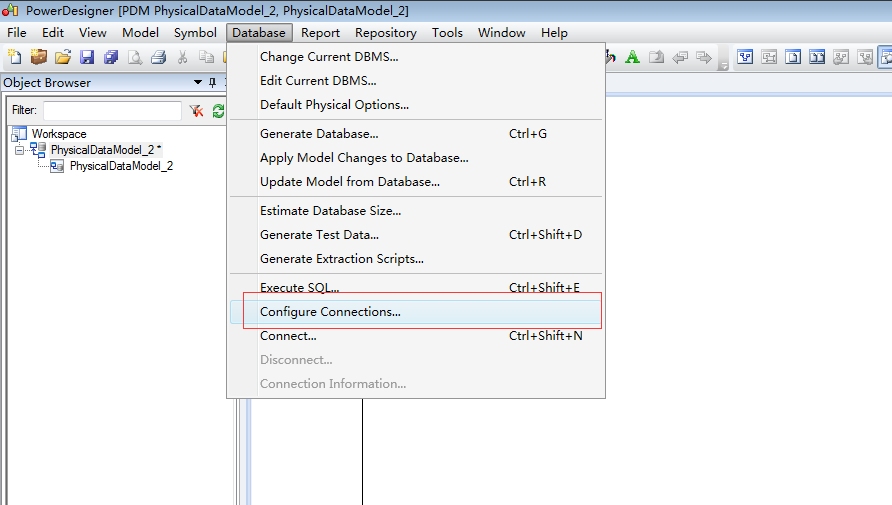This screenshot has height=505, width=892.
Task: Choose Generate Test Data
Action: click(x=416, y=234)
